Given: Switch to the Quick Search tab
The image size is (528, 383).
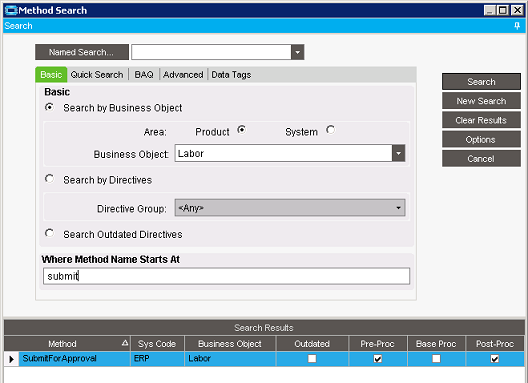Looking at the screenshot, I should [97, 74].
